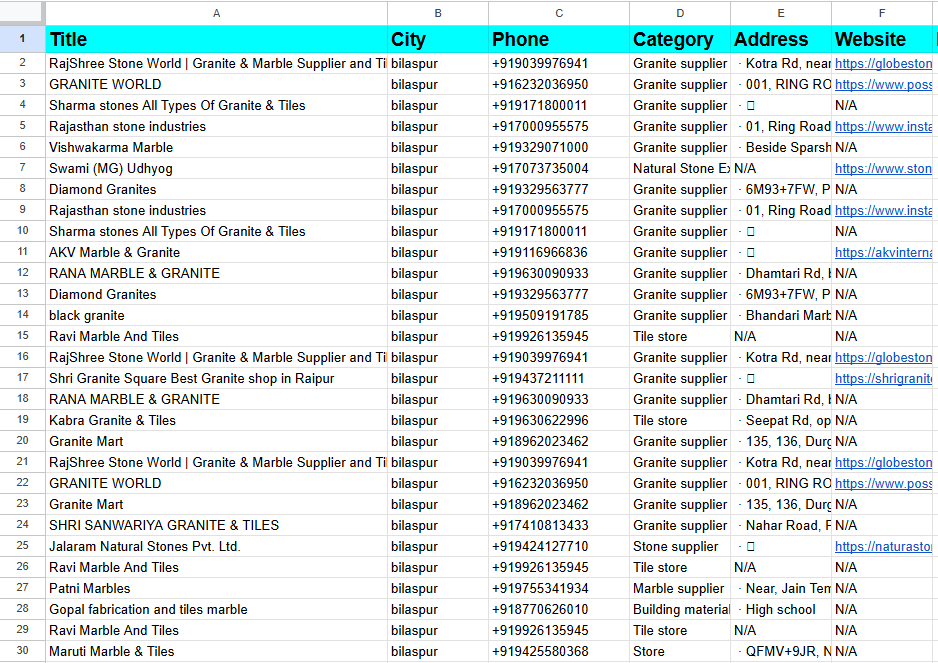Select phone +918770626010 cell
The image size is (938, 663).
tap(559, 609)
